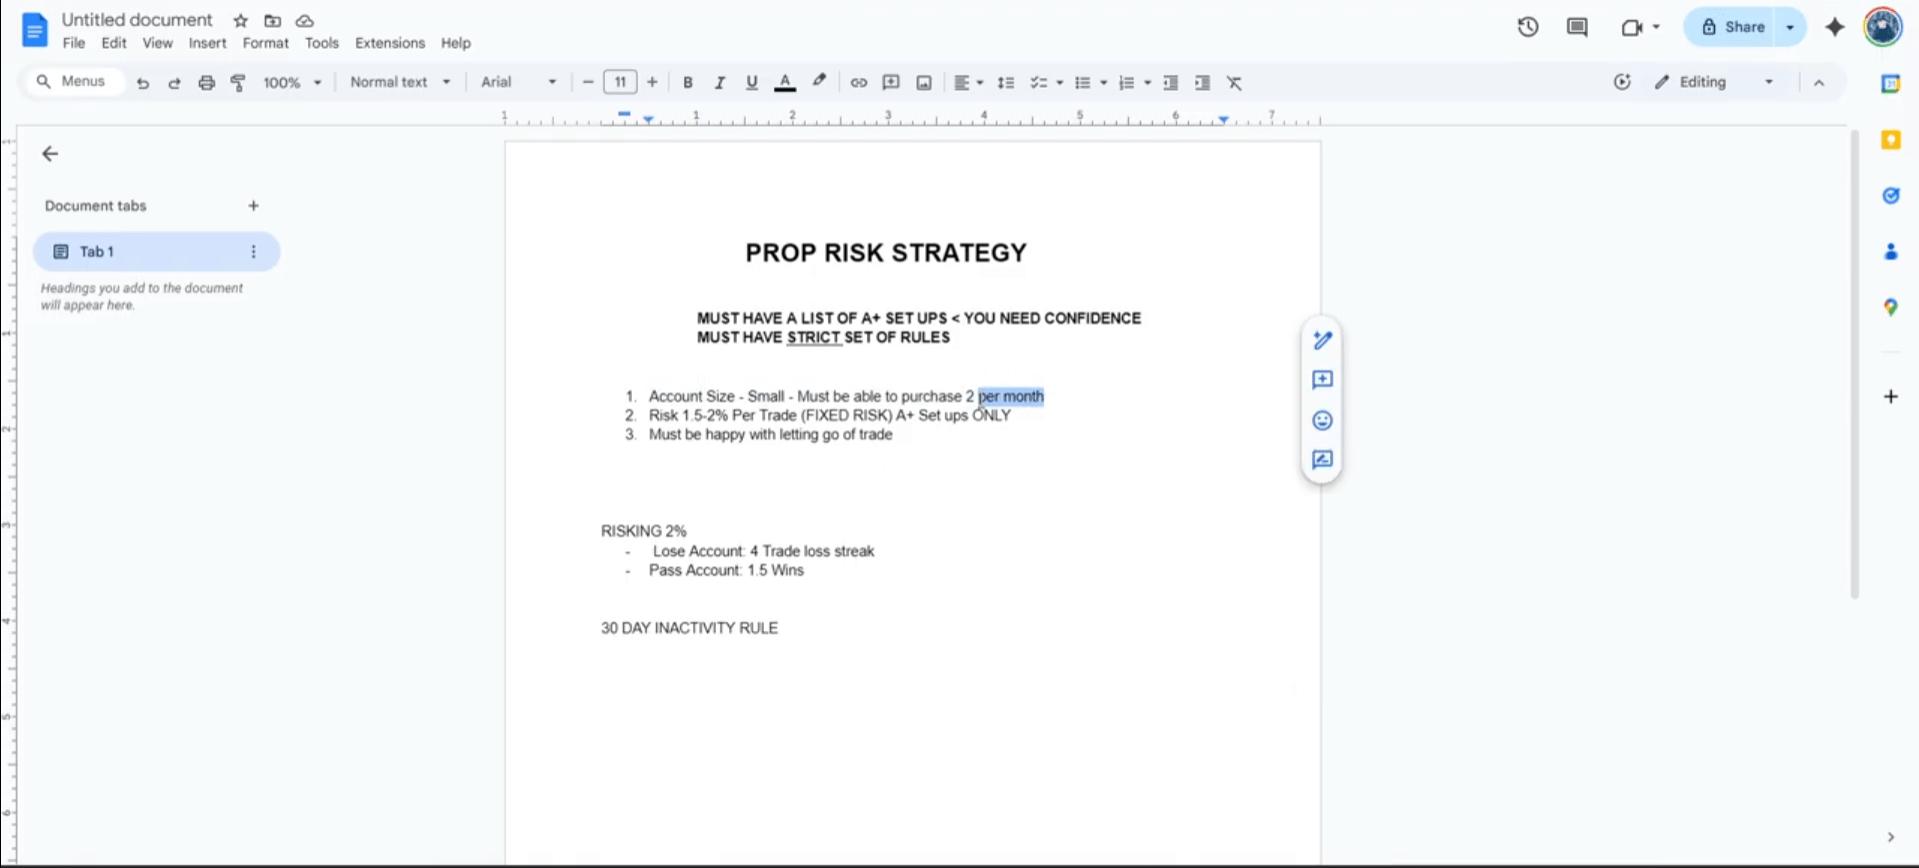This screenshot has height=868, width=1919.
Task: Click the Share button
Action: (1732, 27)
